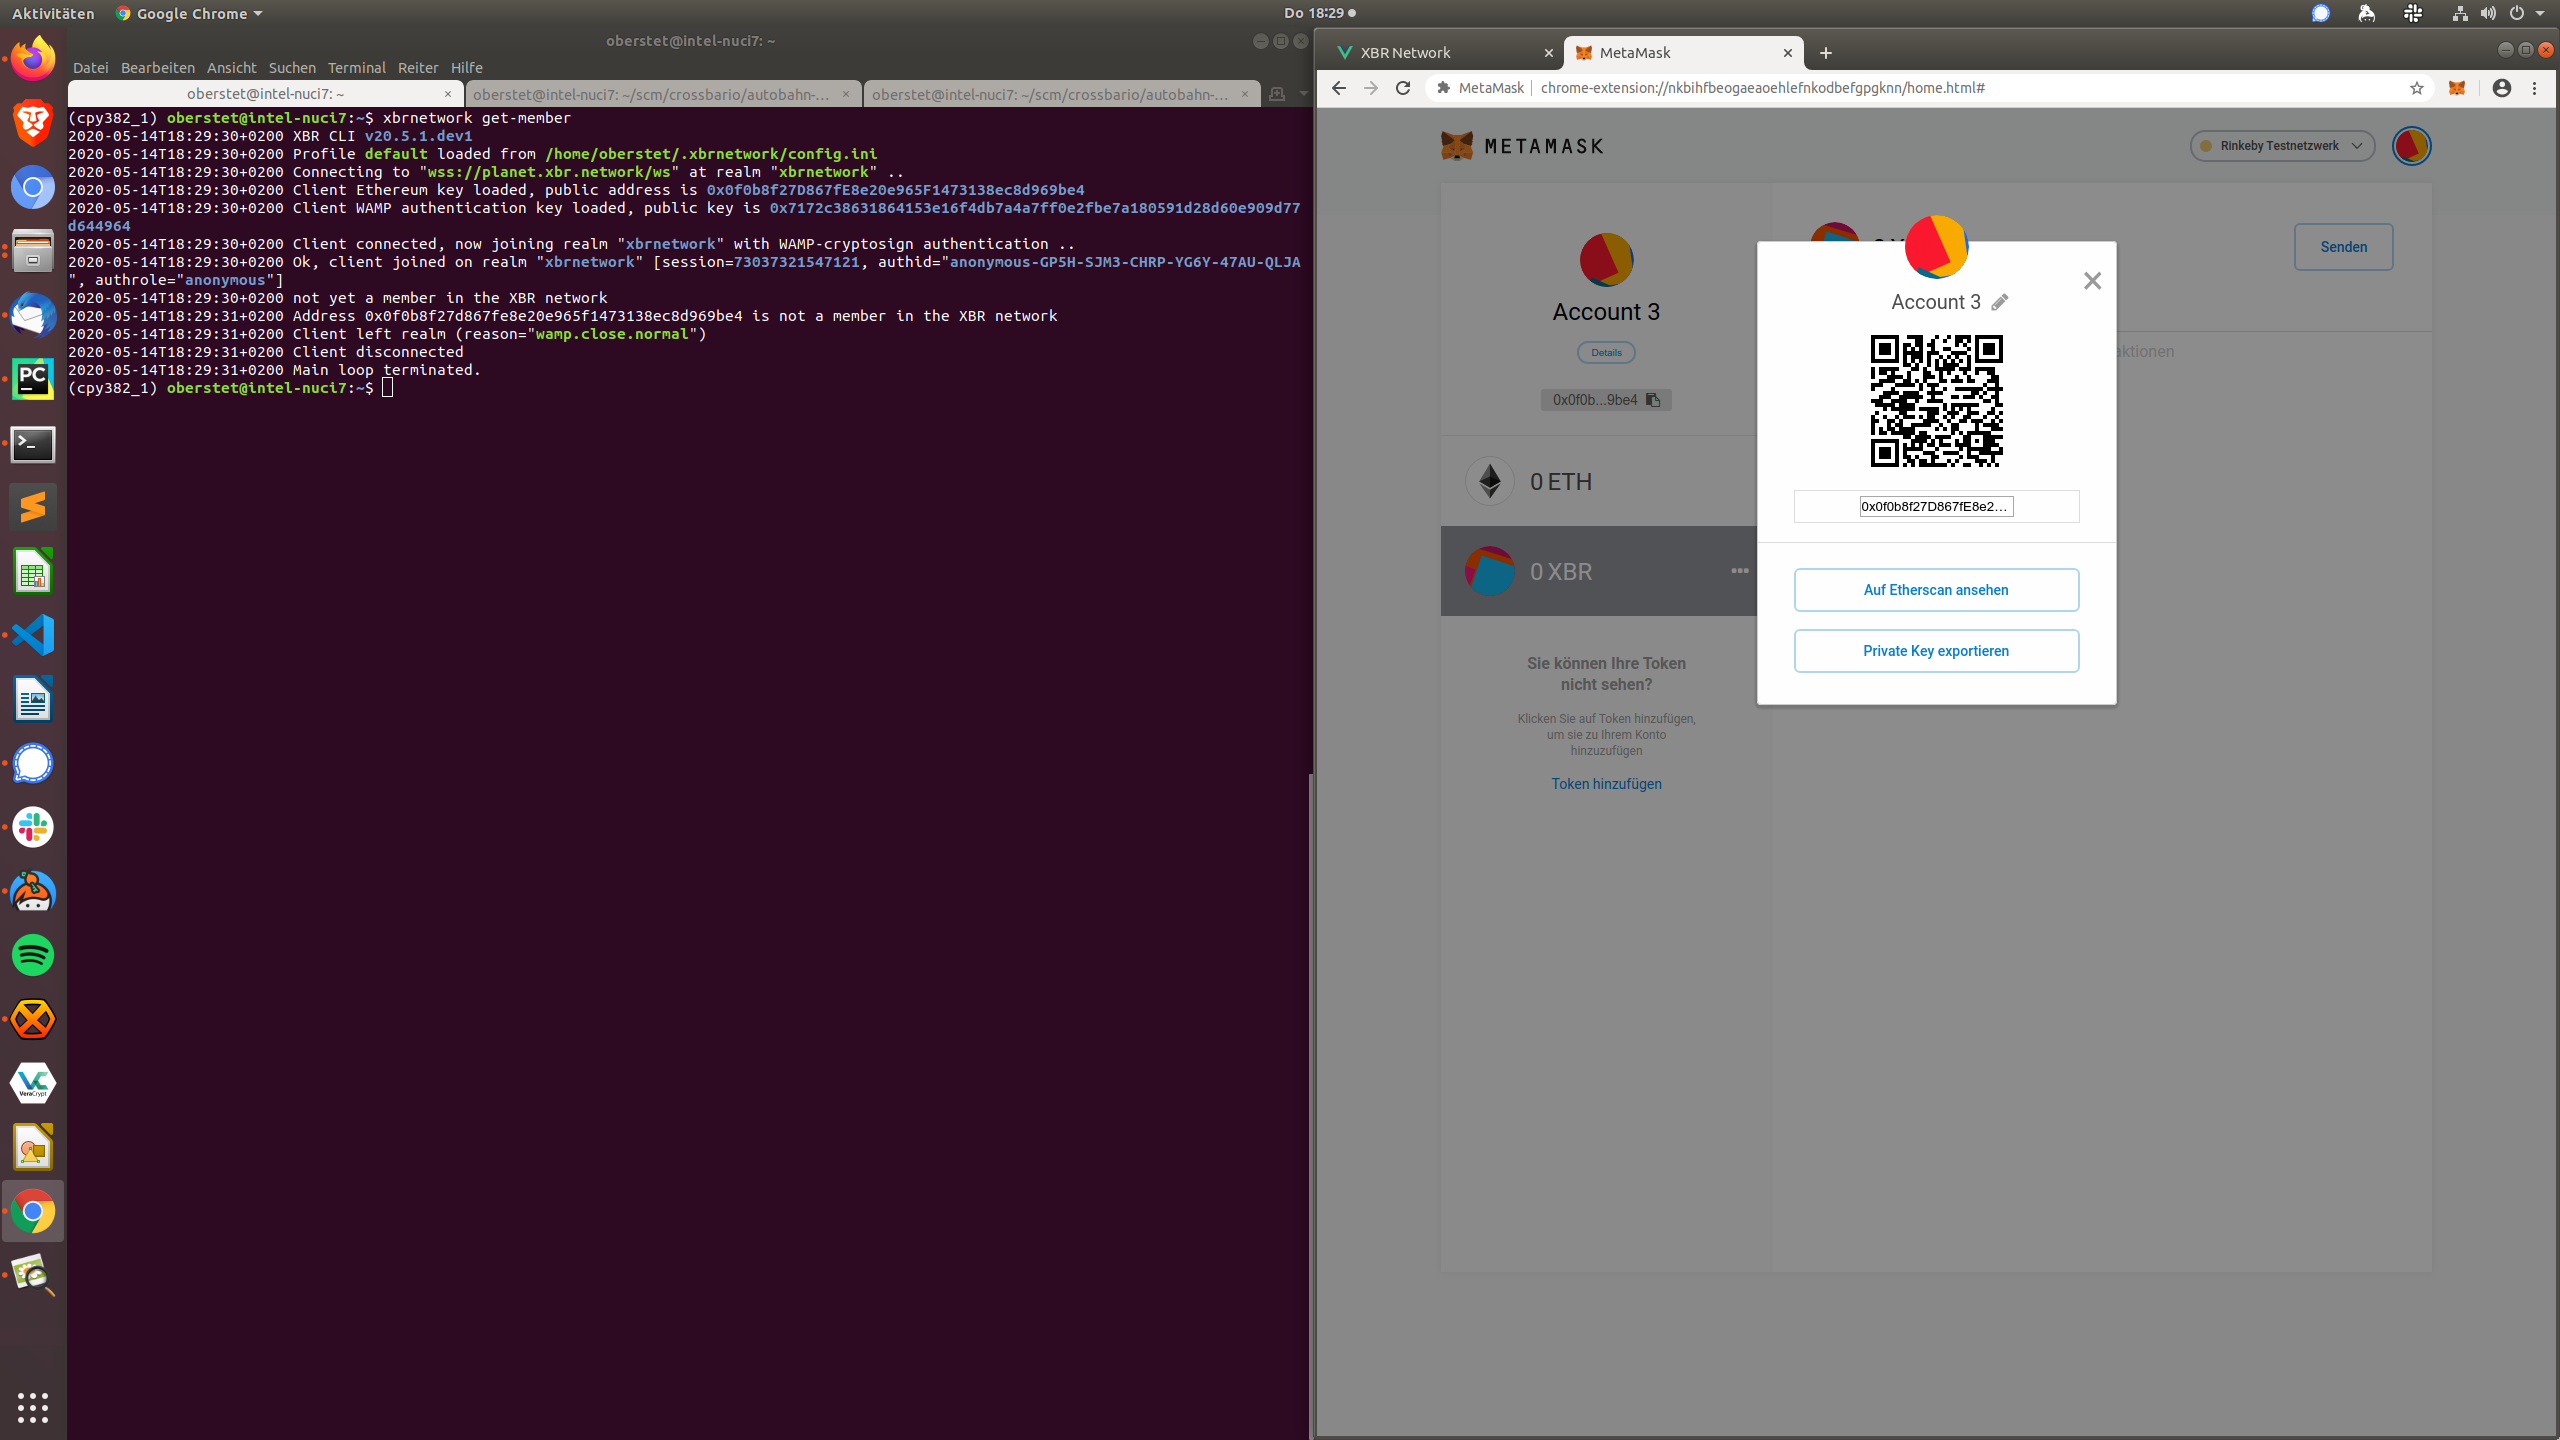Launch PyCharm from the dock
Screen dimensions: 2560x1440
click(33, 379)
